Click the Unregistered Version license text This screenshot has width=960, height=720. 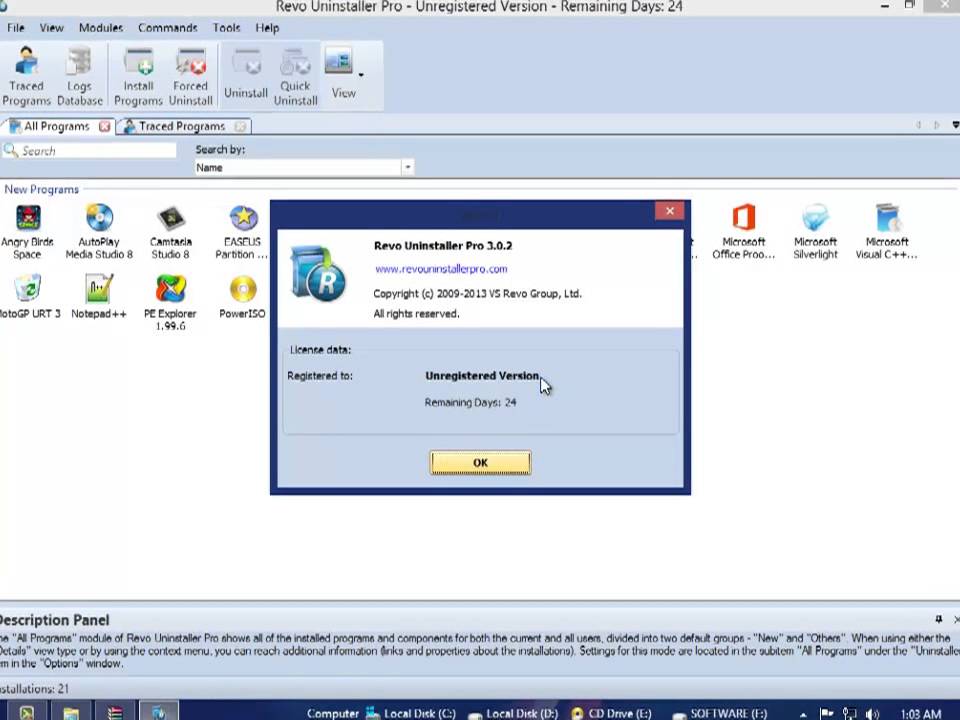(x=482, y=376)
